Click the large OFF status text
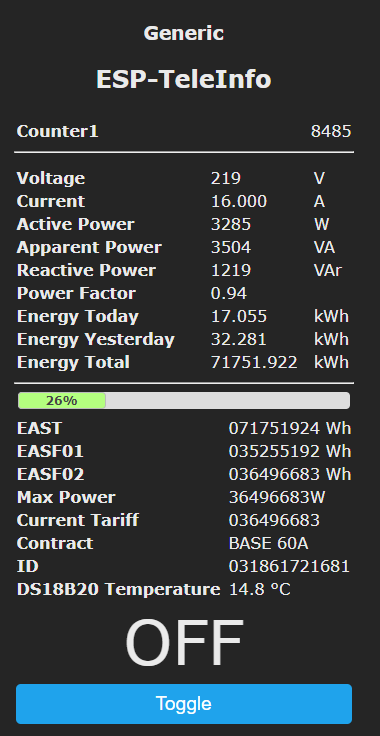 click(x=184, y=643)
